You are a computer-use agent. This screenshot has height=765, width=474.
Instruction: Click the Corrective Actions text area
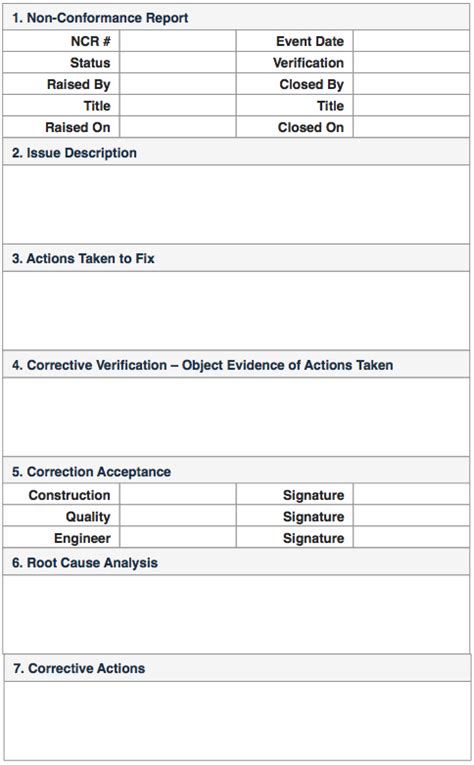coord(237,721)
